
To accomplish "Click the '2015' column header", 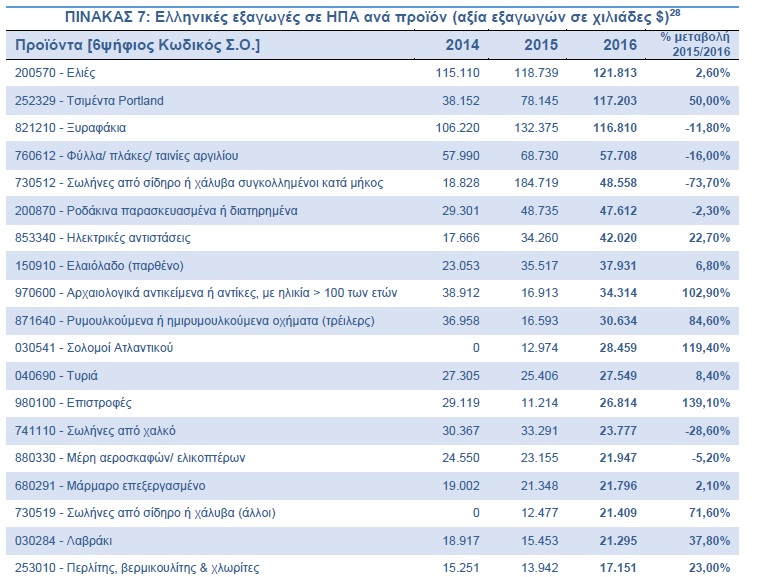I will pyautogui.click(x=541, y=45).
